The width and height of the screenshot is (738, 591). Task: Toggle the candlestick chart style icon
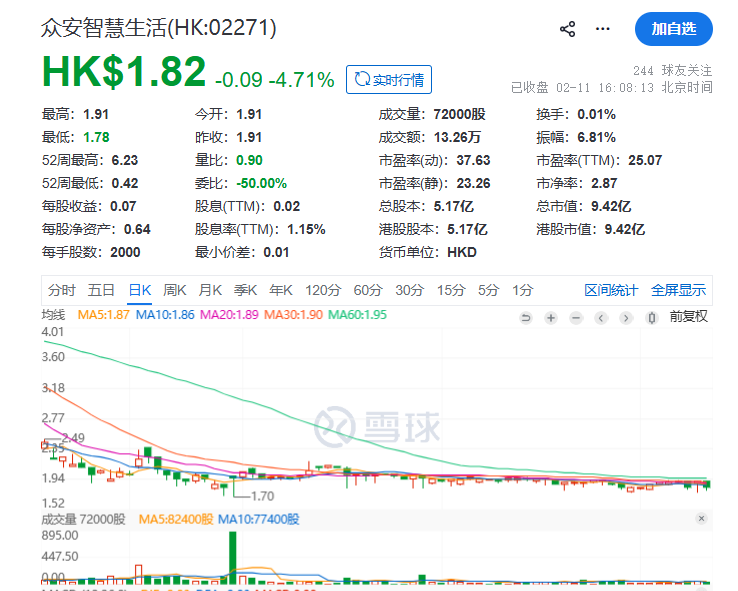coord(651,318)
